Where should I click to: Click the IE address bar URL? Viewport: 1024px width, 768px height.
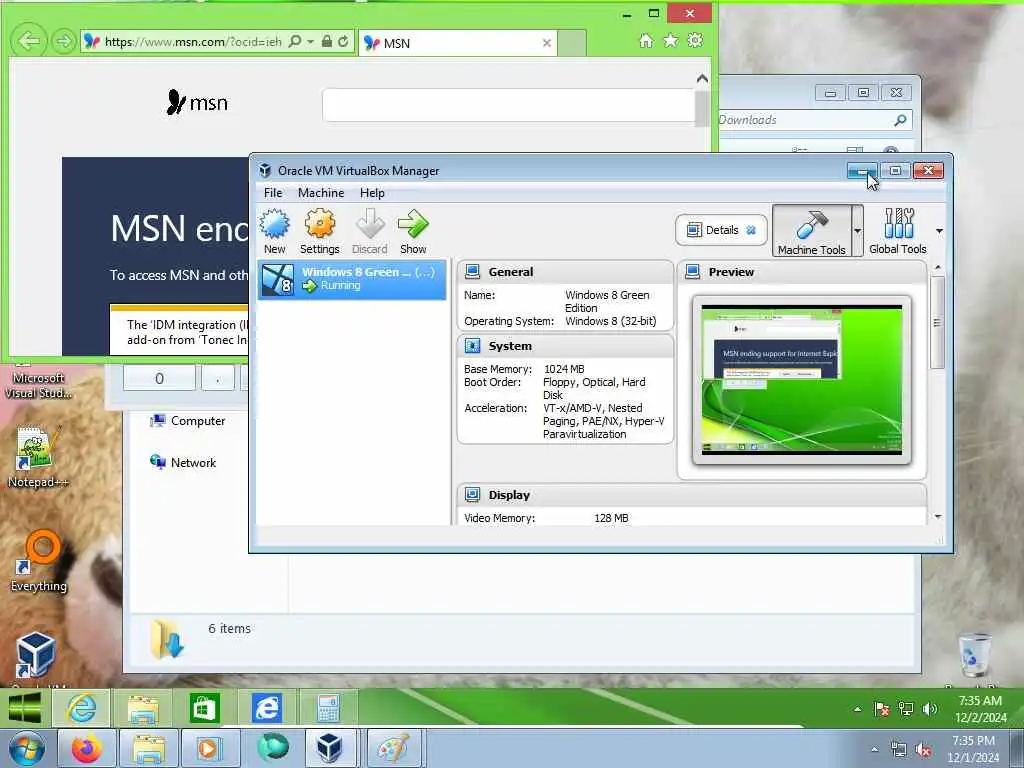pyautogui.click(x=193, y=42)
